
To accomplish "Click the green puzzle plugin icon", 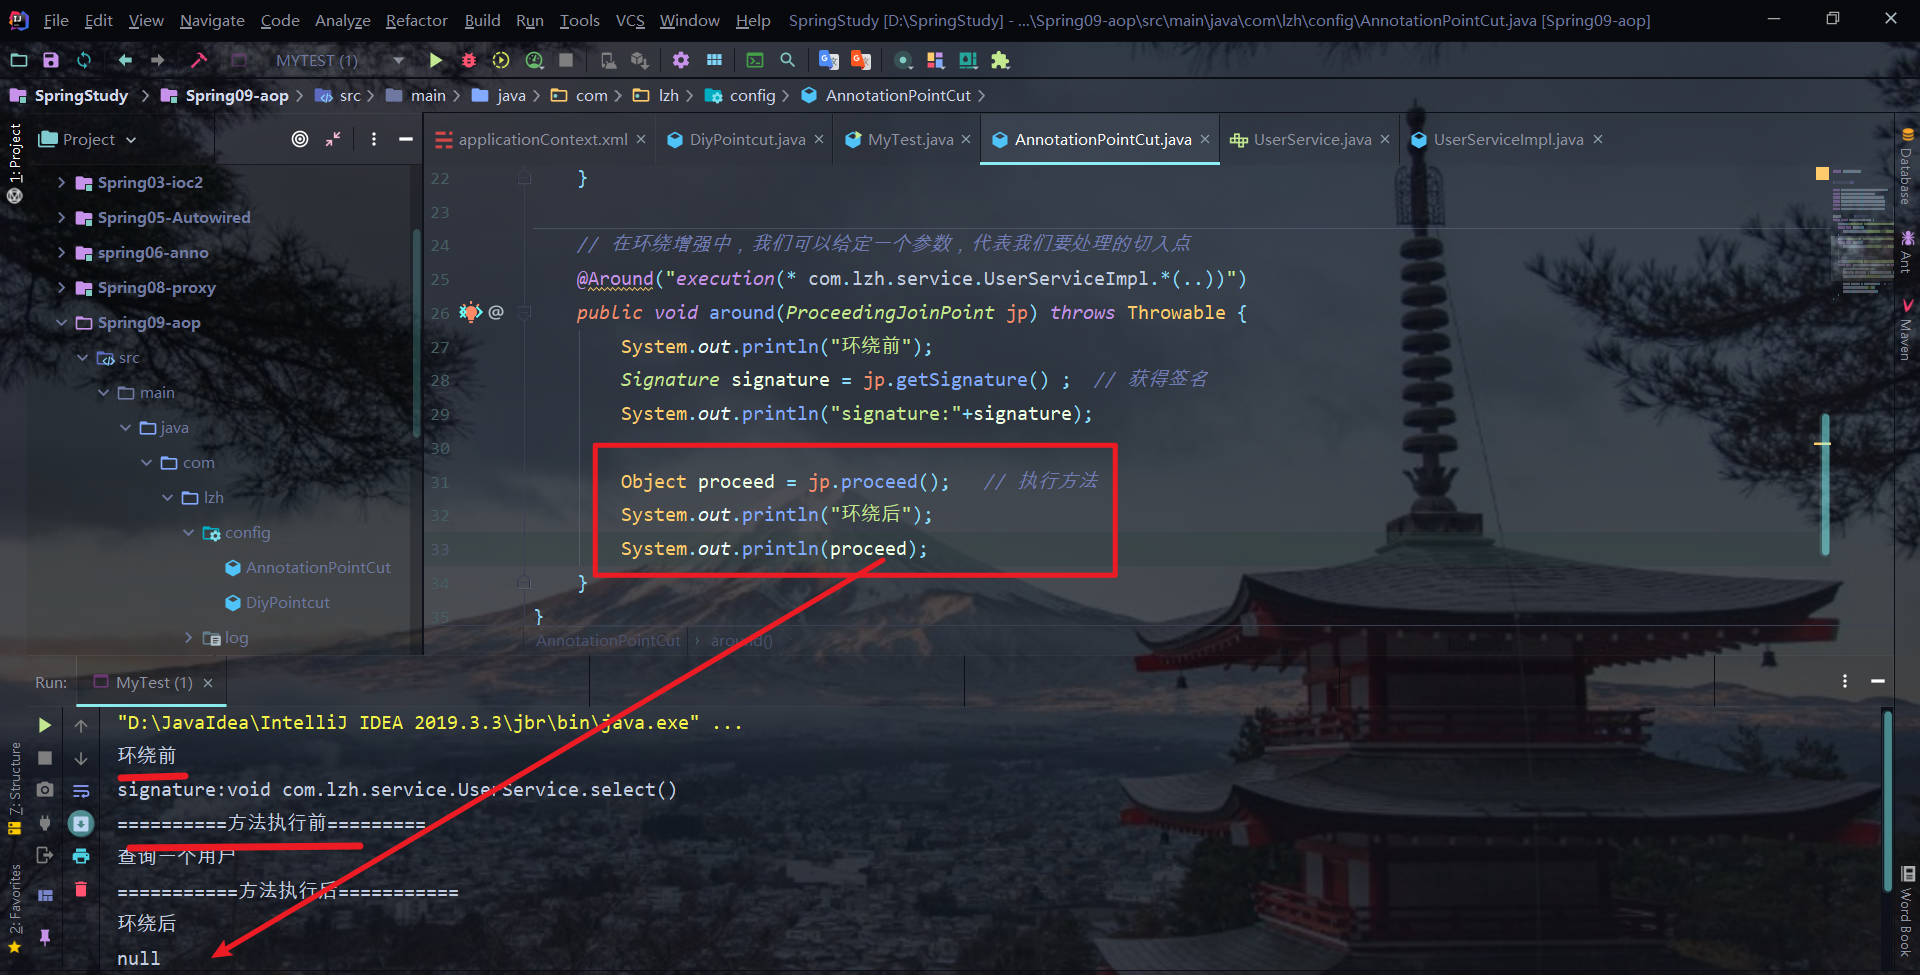I will click(x=1000, y=60).
